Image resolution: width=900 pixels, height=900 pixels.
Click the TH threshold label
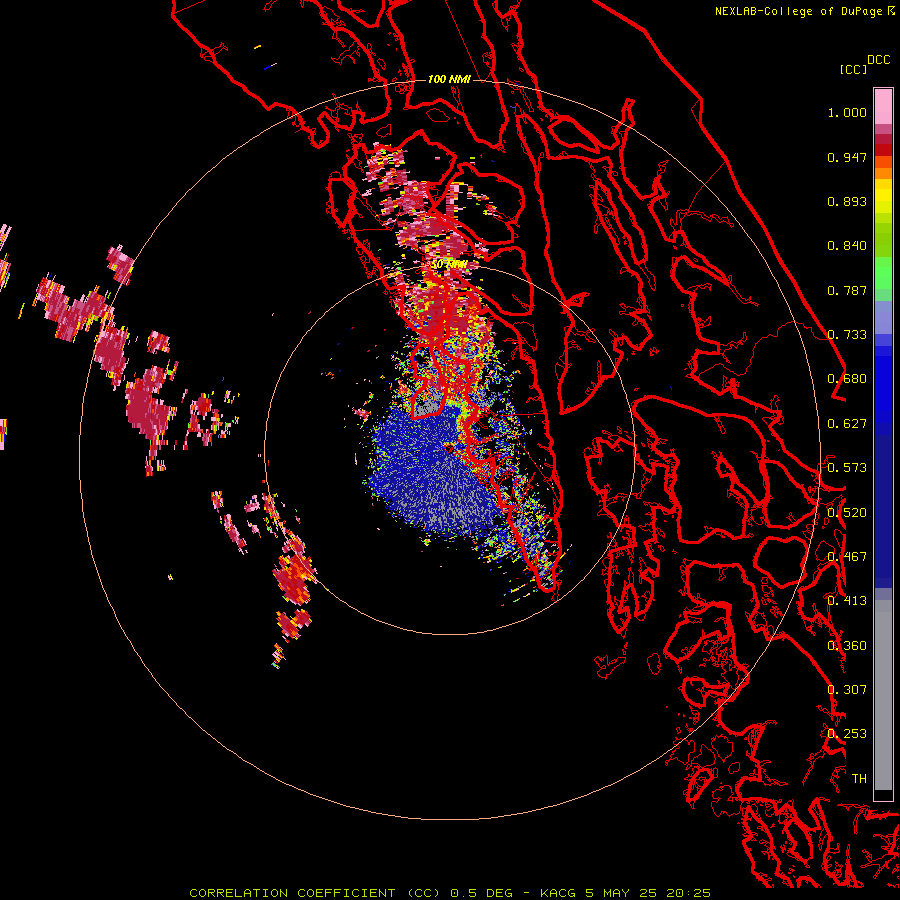click(x=859, y=779)
